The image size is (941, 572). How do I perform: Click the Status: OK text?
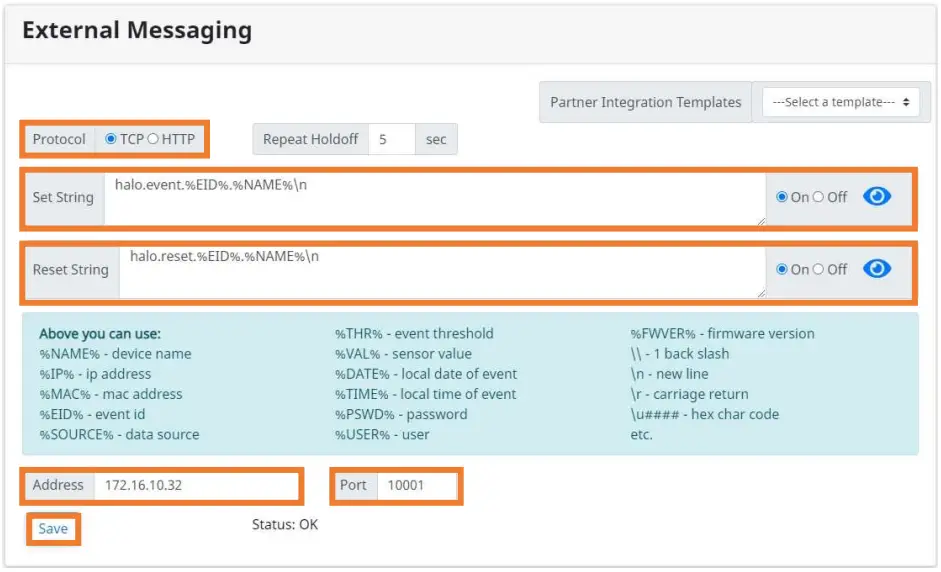coord(285,524)
